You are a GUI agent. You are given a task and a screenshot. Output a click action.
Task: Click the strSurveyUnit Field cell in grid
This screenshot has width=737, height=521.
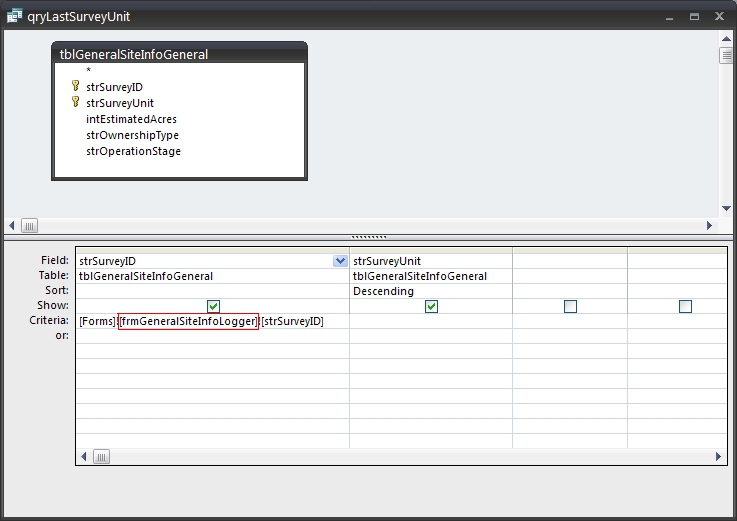pyautogui.click(x=431, y=261)
